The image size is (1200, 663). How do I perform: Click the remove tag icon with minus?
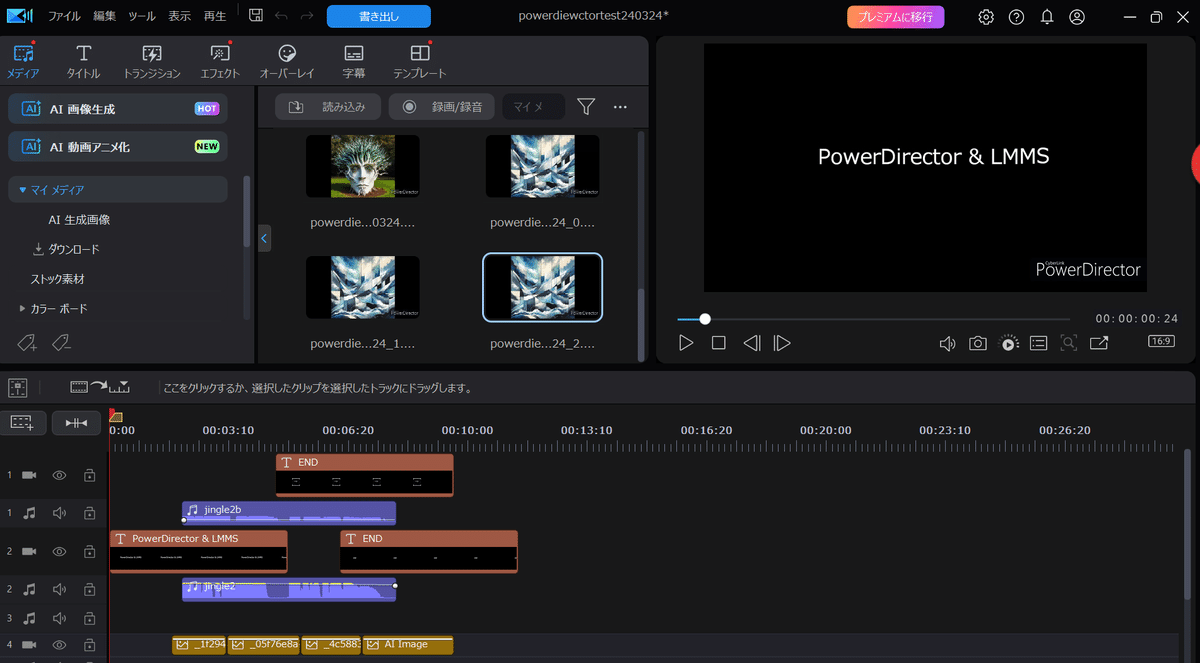(x=61, y=343)
